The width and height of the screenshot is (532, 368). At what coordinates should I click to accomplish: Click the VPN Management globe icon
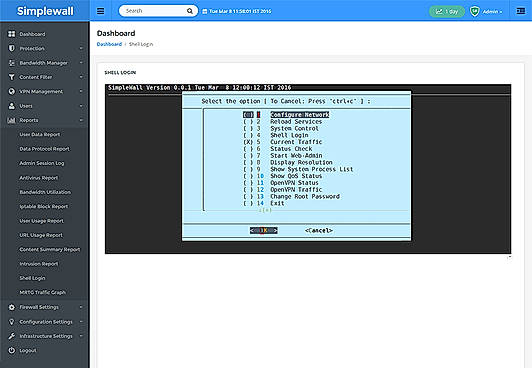pos(12,91)
